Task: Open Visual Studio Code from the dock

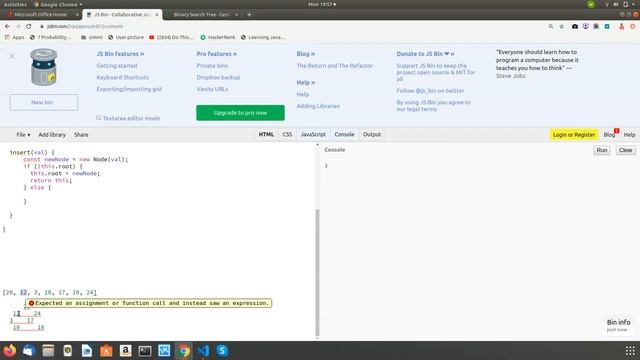Action: 203,351
